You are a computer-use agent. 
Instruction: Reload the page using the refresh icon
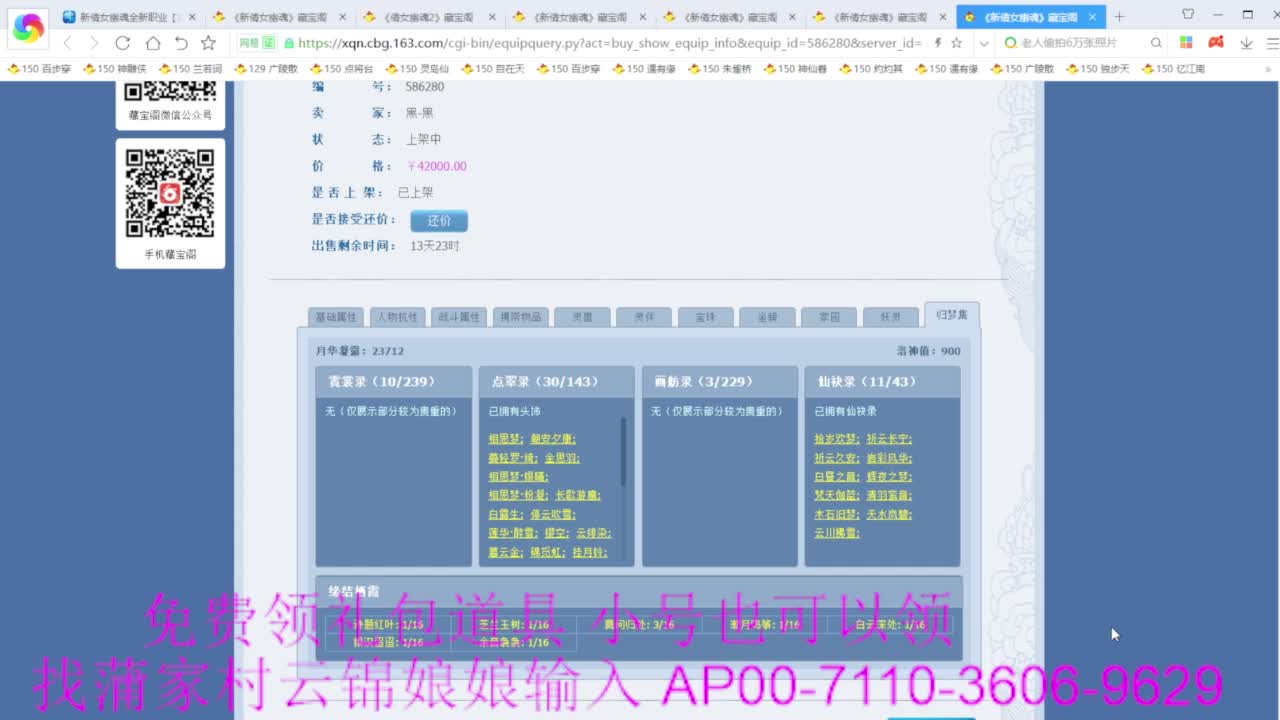[122, 45]
